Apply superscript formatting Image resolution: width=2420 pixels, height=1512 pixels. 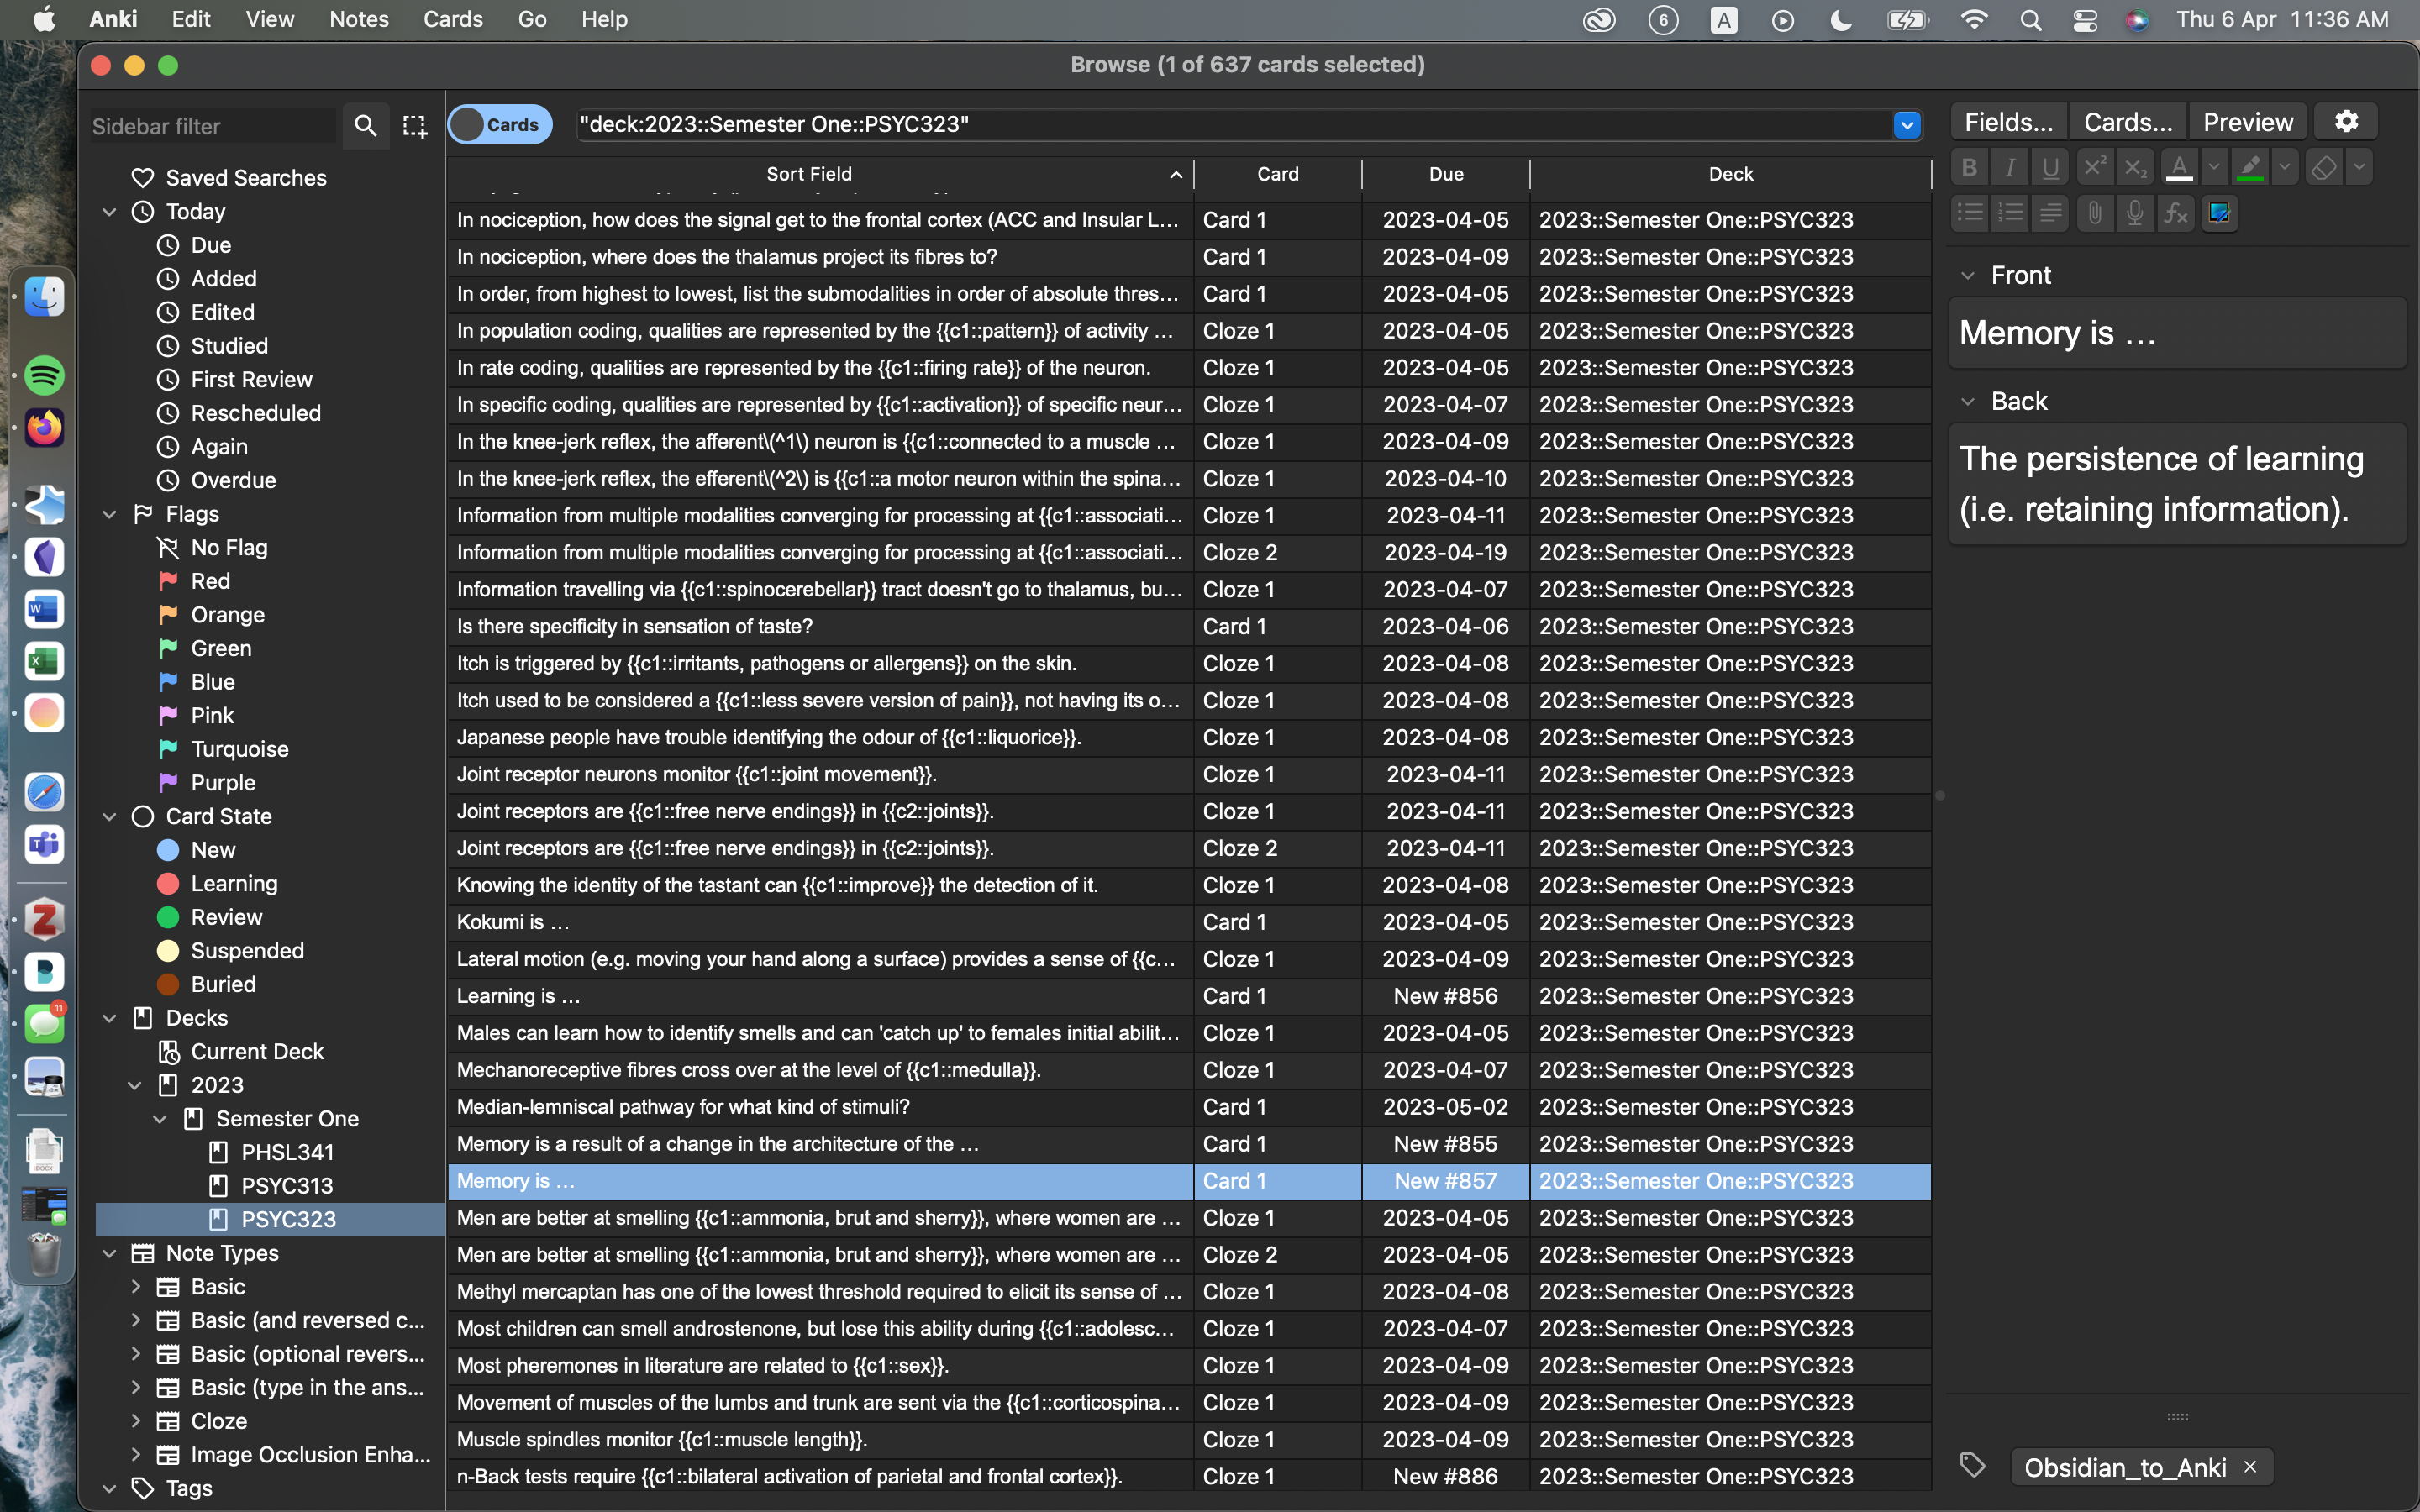point(2094,166)
